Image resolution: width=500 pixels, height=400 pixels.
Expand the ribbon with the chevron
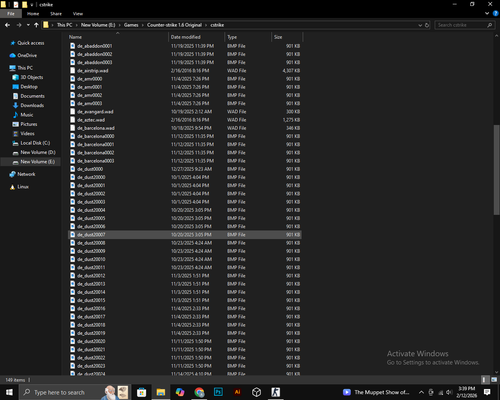(487, 13)
